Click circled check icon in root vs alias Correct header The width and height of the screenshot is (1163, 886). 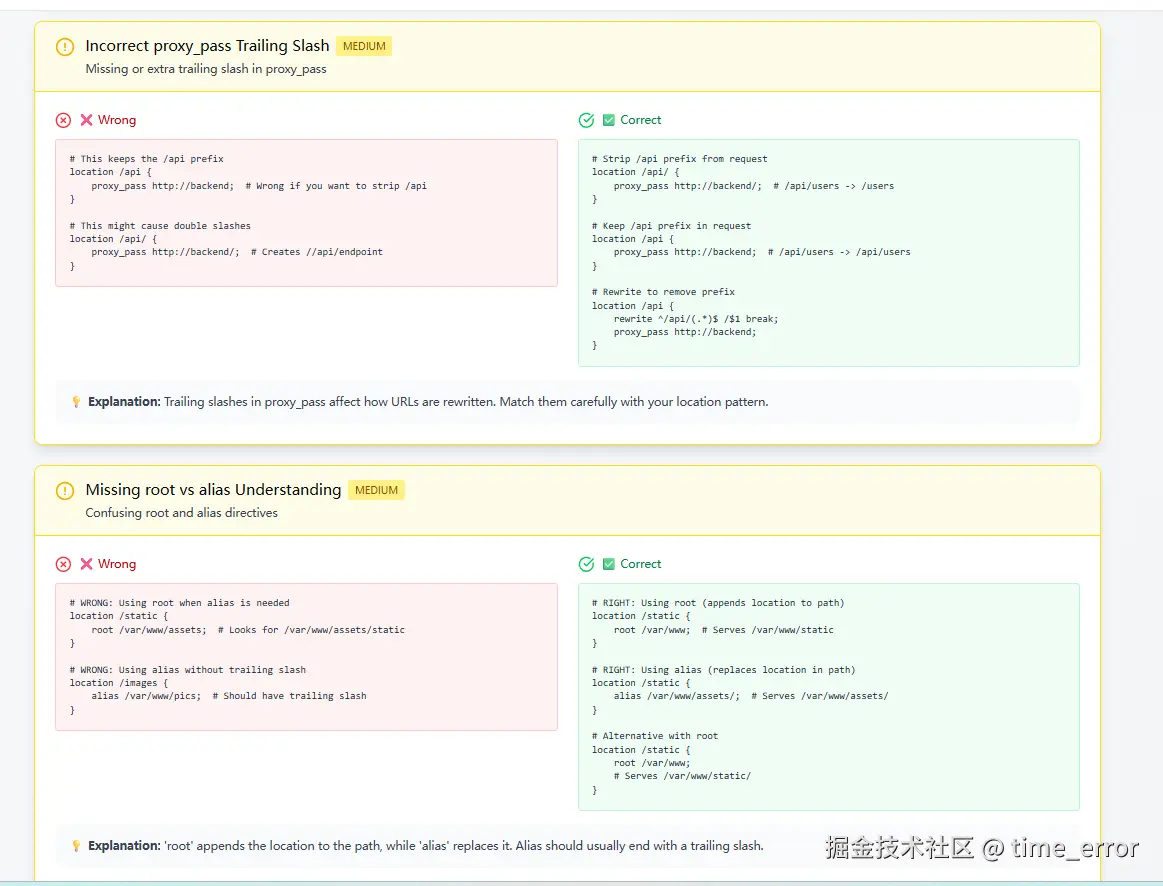(586, 564)
